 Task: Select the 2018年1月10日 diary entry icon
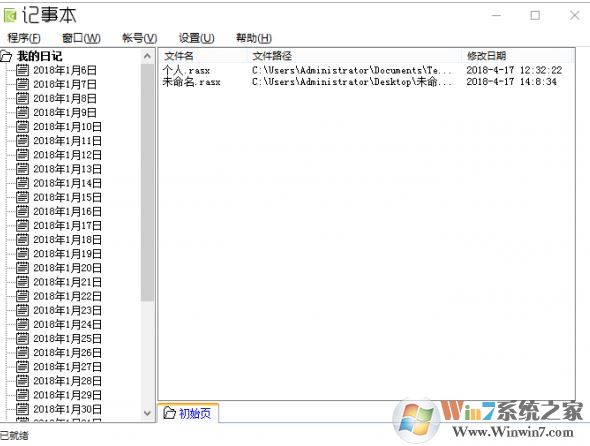22,127
